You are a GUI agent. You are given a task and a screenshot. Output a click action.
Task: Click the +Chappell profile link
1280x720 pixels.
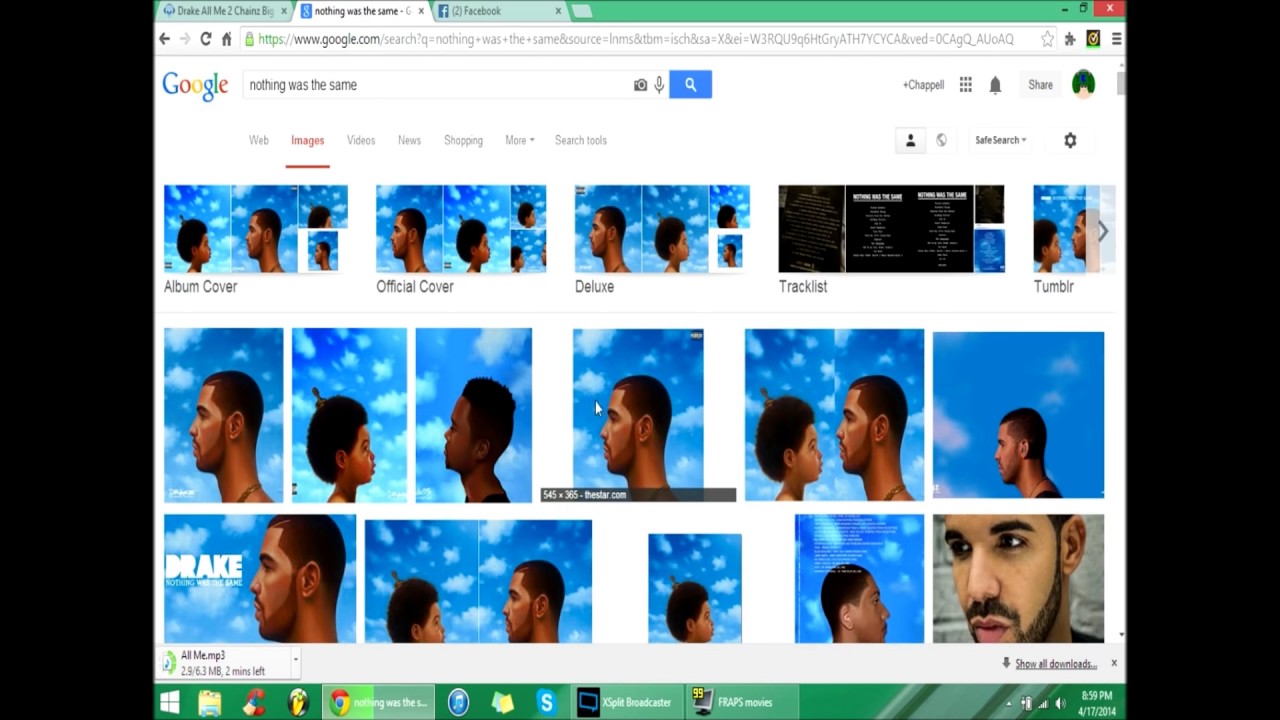click(x=923, y=85)
